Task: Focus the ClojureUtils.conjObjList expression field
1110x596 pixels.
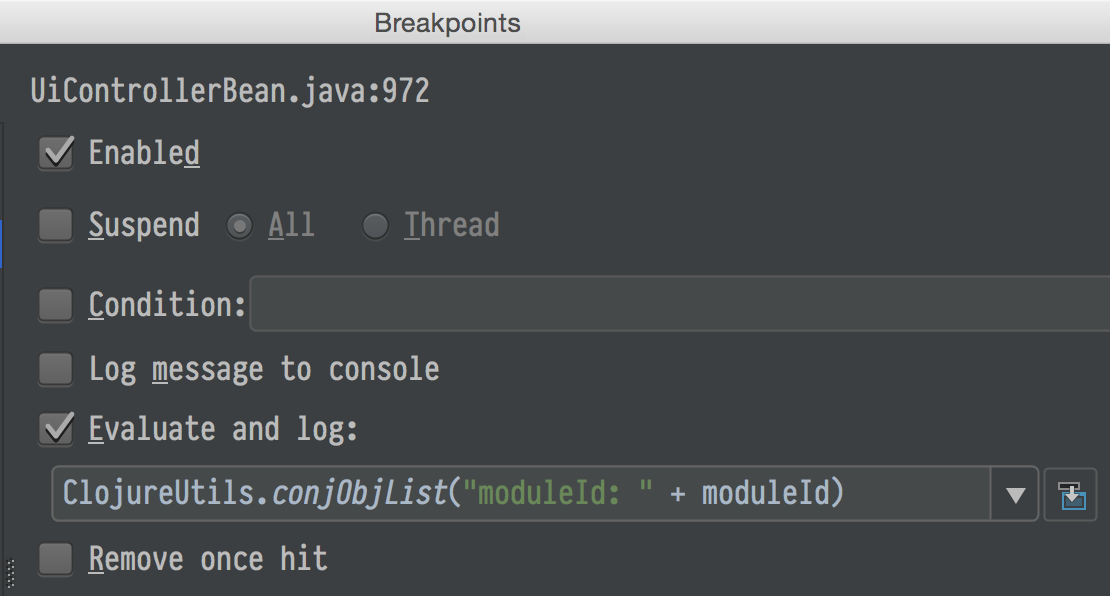Action: (x=520, y=494)
